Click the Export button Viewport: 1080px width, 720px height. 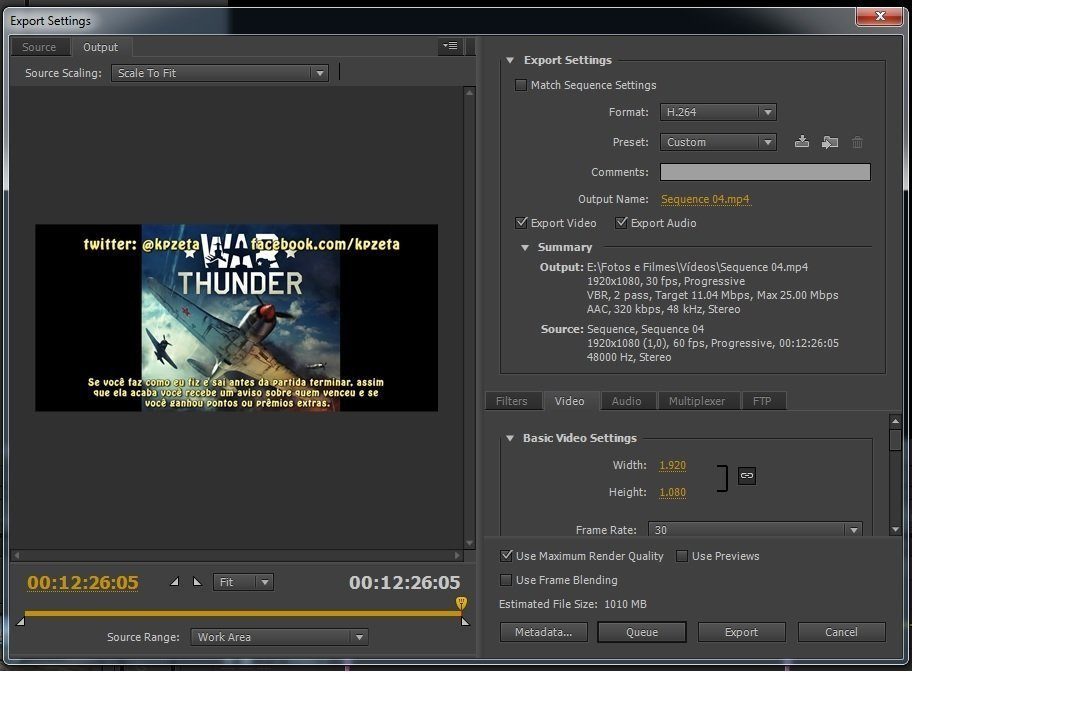741,632
